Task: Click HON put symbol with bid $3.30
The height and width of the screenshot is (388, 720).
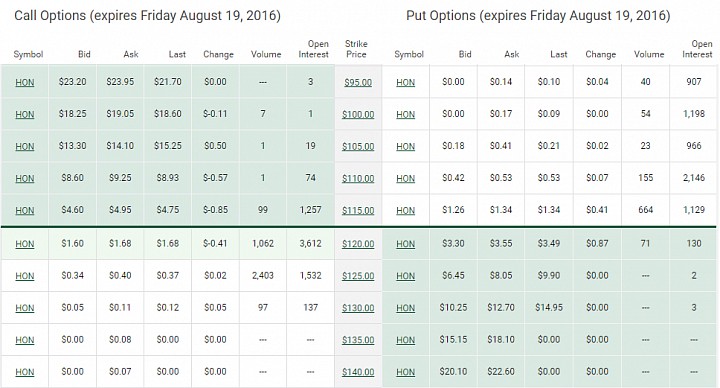Action: [x=405, y=244]
